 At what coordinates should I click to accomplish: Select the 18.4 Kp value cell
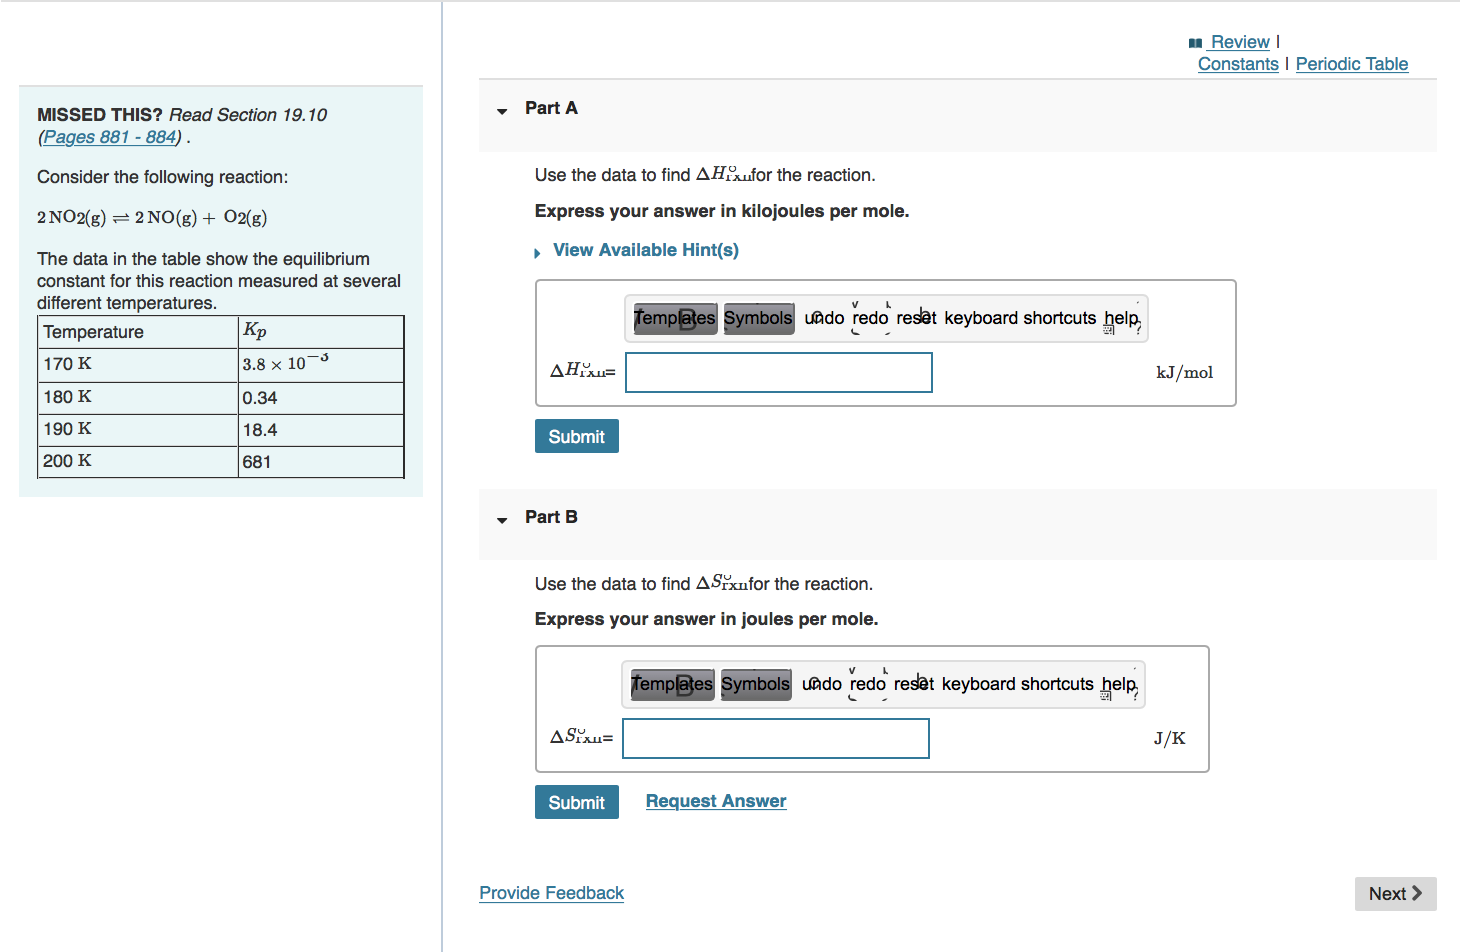click(x=321, y=430)
